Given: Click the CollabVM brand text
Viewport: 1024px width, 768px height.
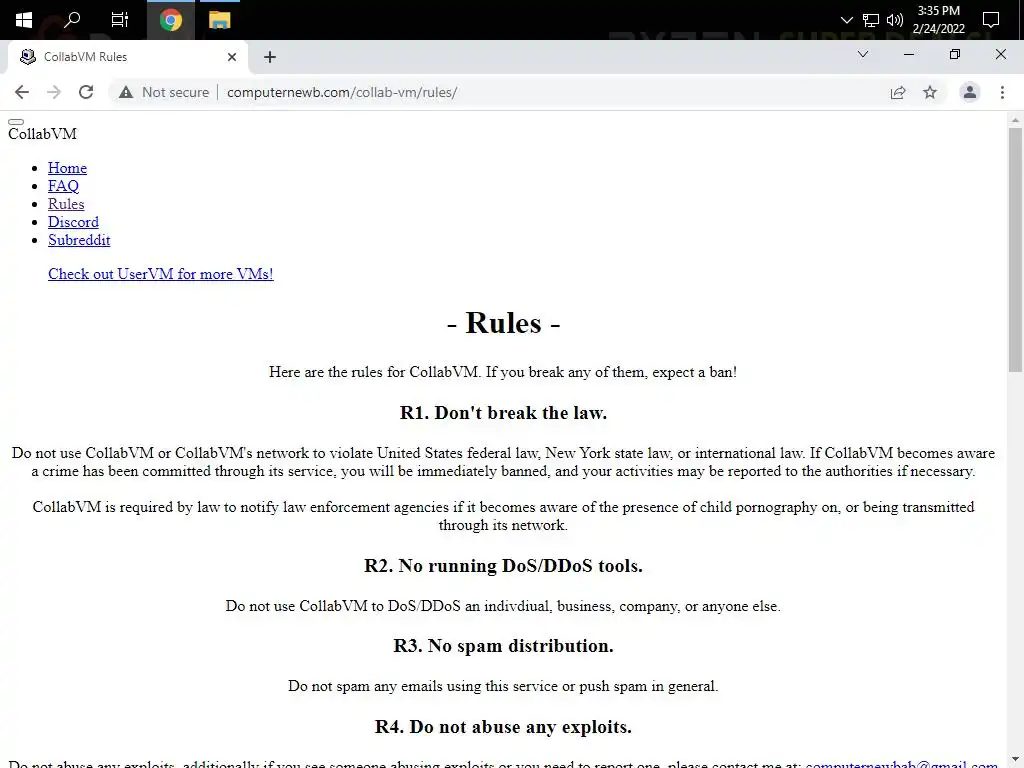Looking at the screenshot, I should pyautogui.click(x=42, y=134).
